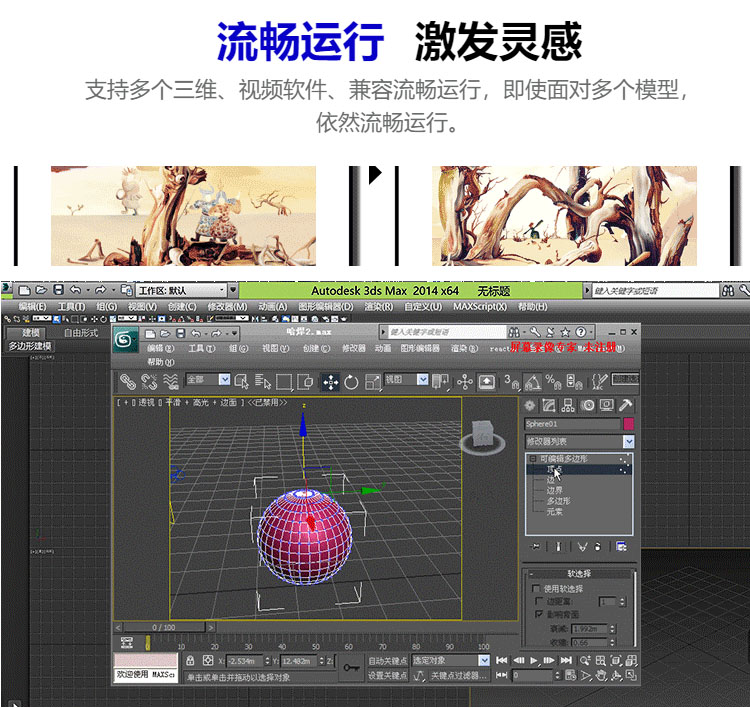The image size is (750, 708).
Task: Toggle Absolute/Offset transform type-in mode
Action: point(208,661)
